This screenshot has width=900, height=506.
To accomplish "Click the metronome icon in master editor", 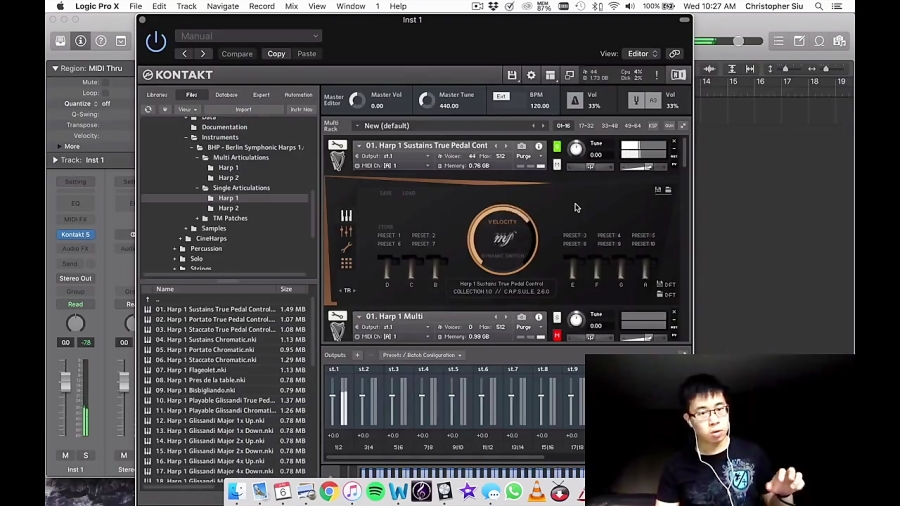I will pyautogui.click(x=574, y=100).
